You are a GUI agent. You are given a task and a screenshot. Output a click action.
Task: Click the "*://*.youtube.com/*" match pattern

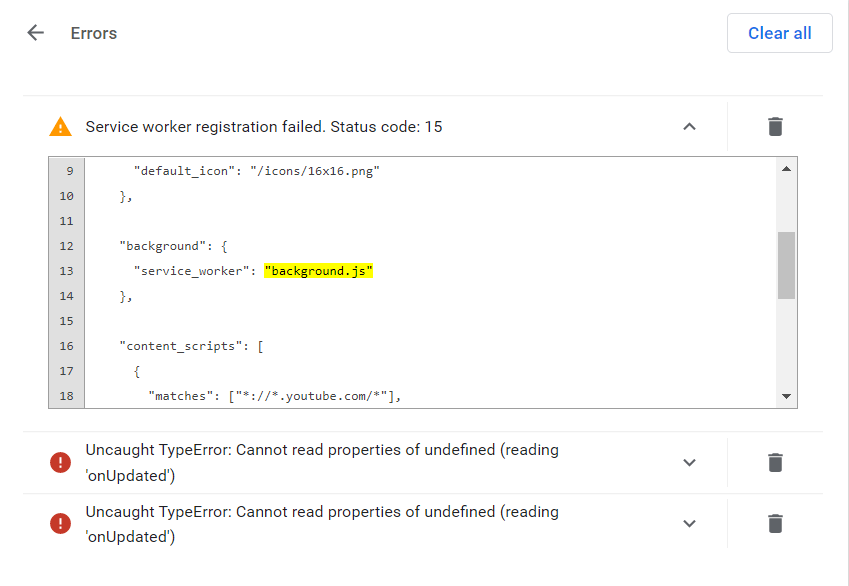311,396
